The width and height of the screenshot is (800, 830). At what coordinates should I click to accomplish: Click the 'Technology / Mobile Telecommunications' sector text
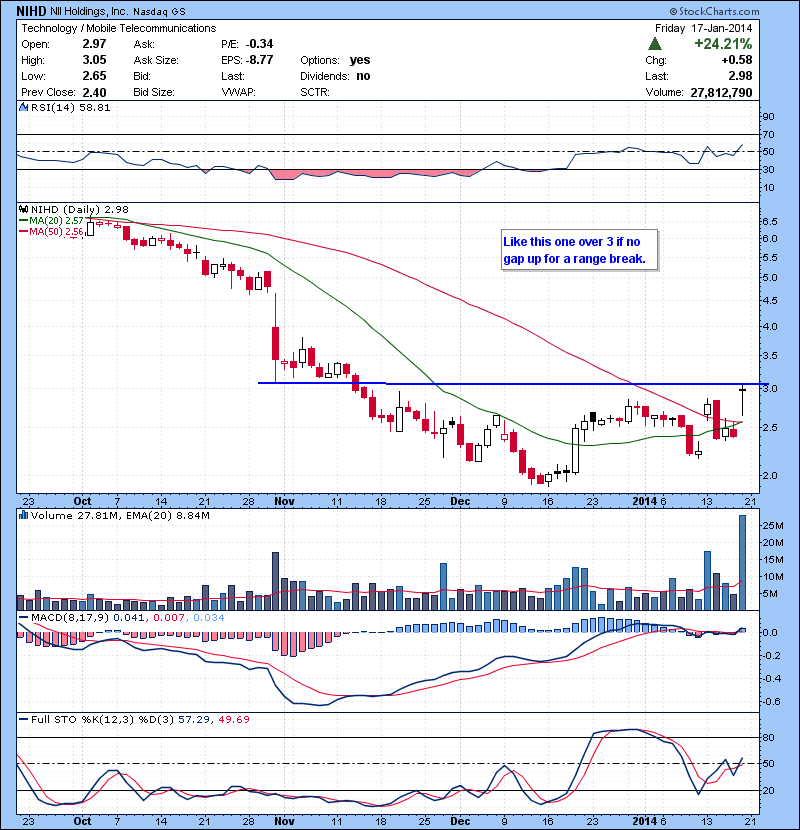click(x=119, y=28)
